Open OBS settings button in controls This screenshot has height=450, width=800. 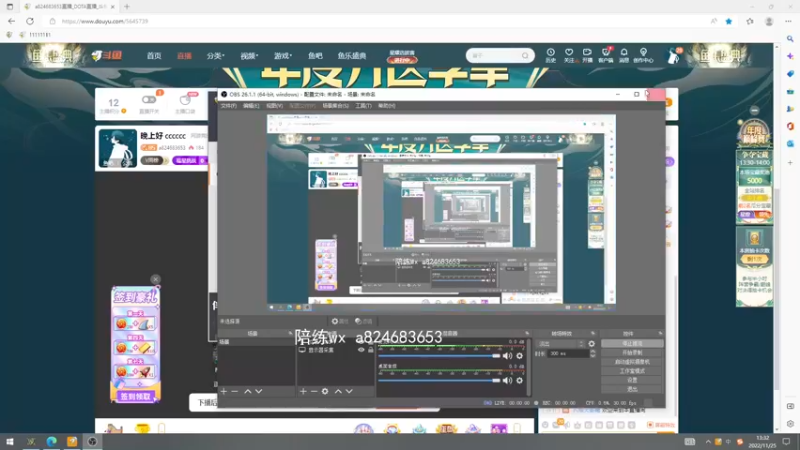tap(632, 380)
